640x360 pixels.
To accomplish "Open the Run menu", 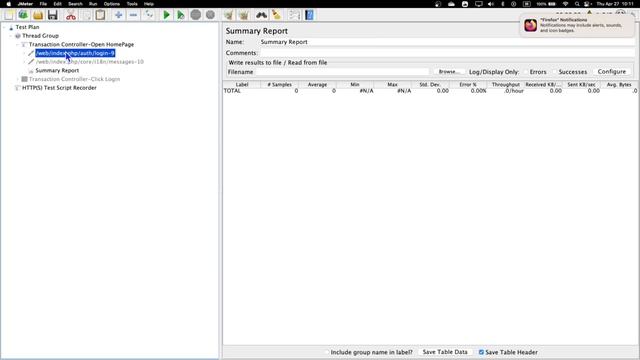I will pyautogui.click(x=93, y=4).
